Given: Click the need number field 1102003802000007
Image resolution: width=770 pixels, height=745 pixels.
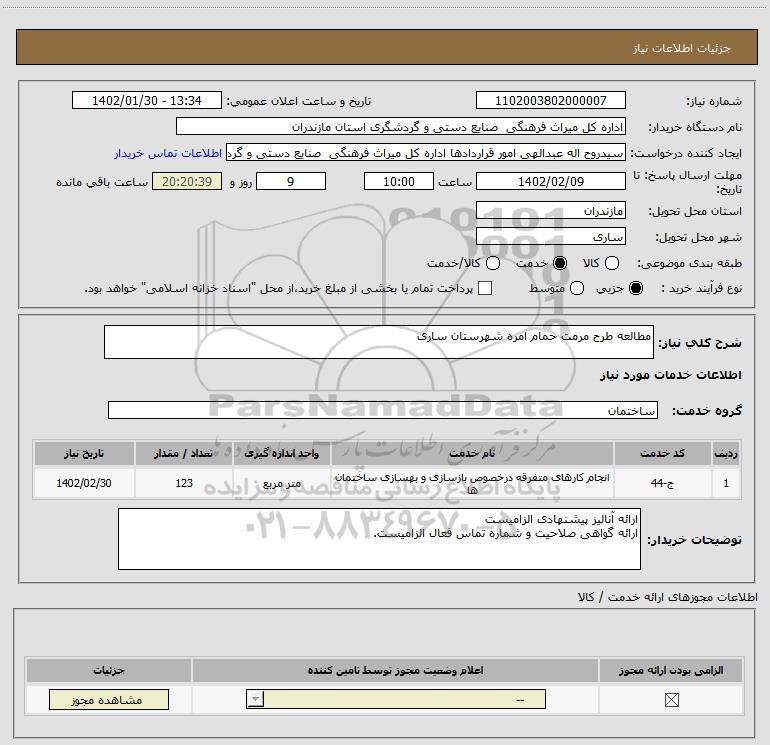Looking at the screenshot, I should click(550, 100).
